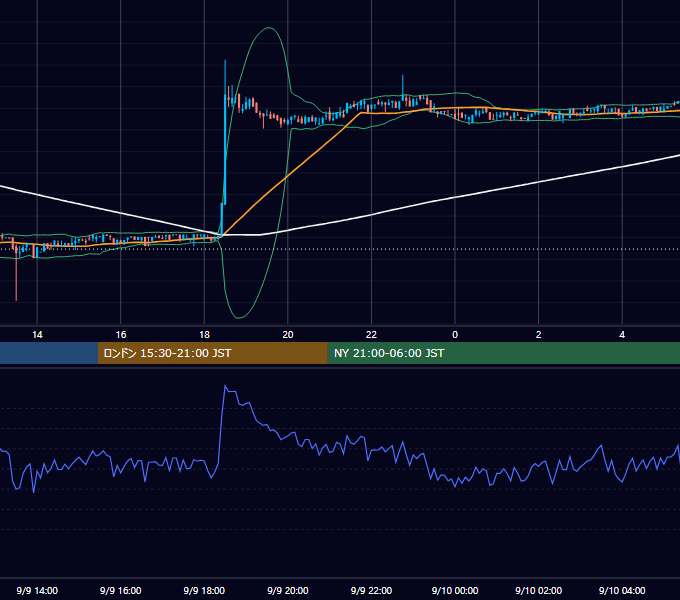Select the ロンドン 15:30-21:00 JST session bar
Screen dimensions: 680x600
[x=212, y=353]
